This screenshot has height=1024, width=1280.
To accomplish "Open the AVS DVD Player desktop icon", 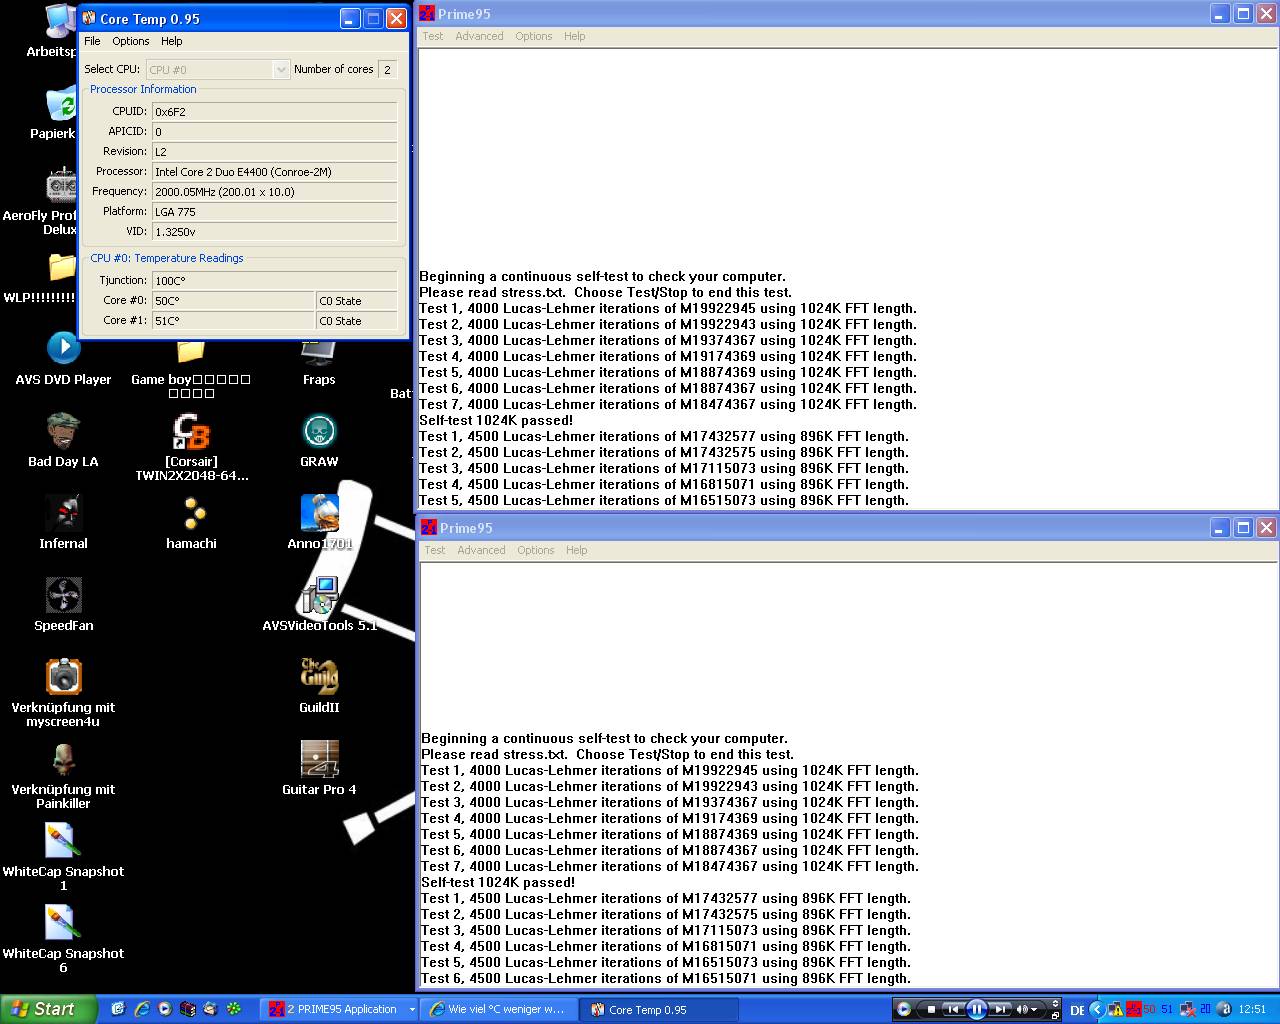I will click(63, 347).
